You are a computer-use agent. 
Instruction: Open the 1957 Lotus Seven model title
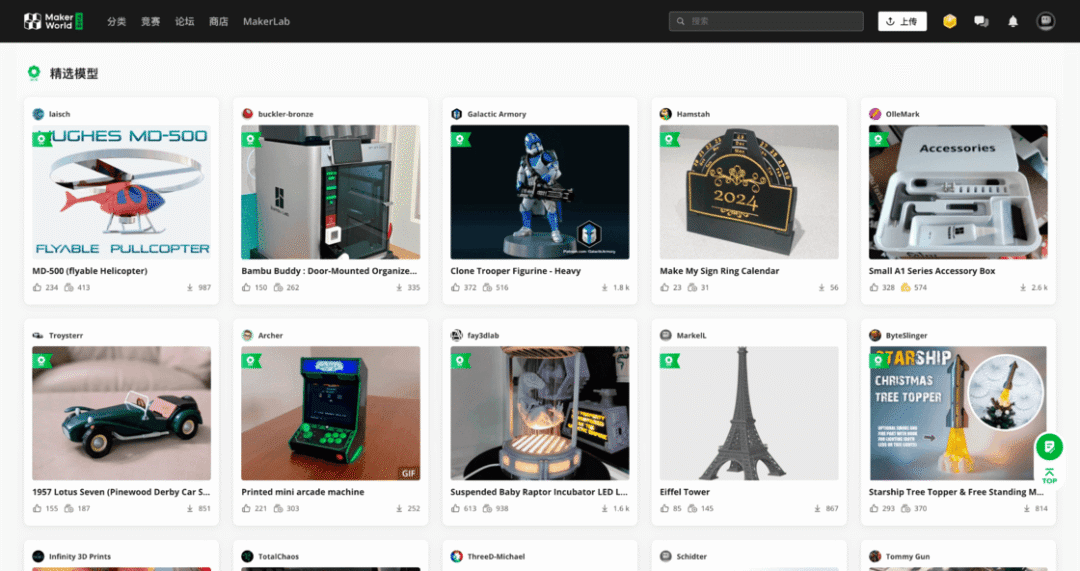click(121, 492)
